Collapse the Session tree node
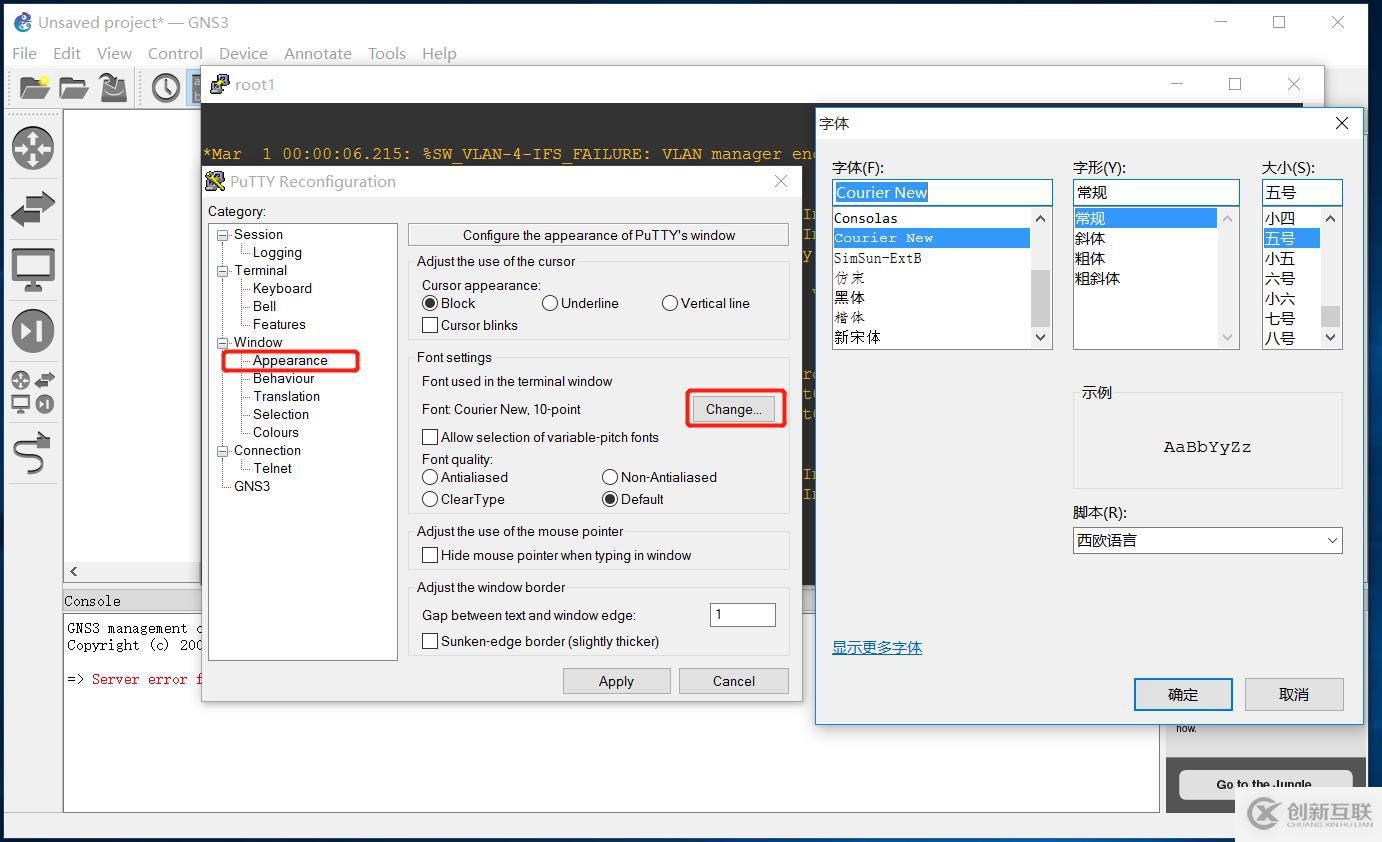The width and height of the screenshot is (1382, 842). (223, 235)
